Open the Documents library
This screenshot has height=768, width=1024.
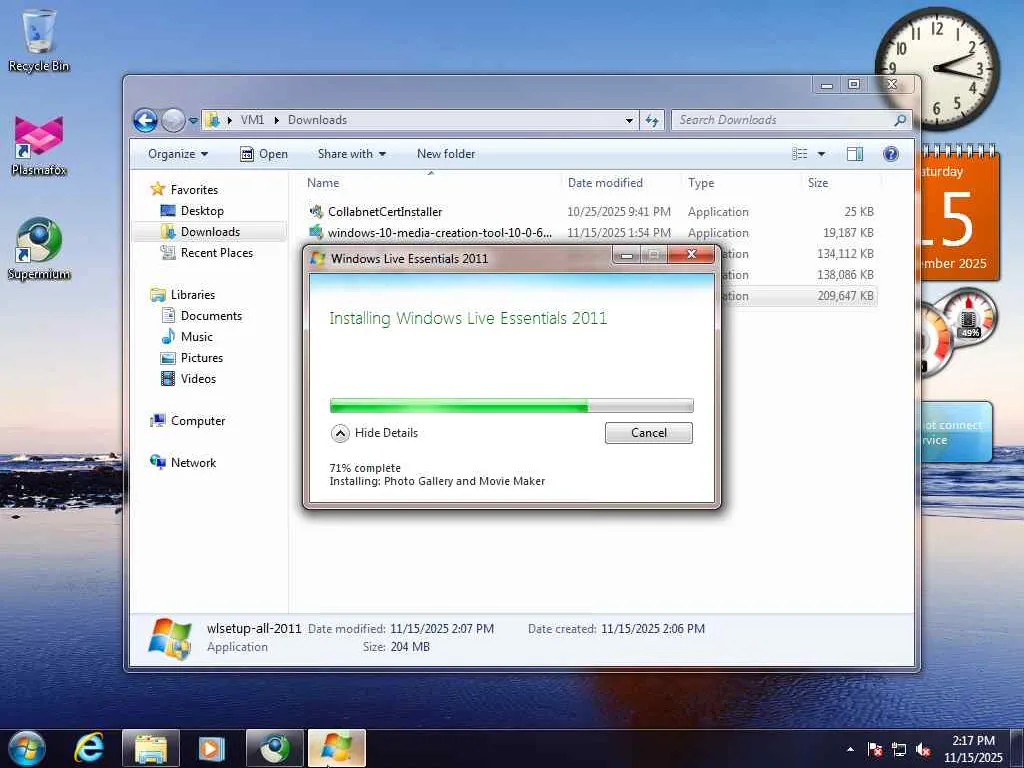211,315
